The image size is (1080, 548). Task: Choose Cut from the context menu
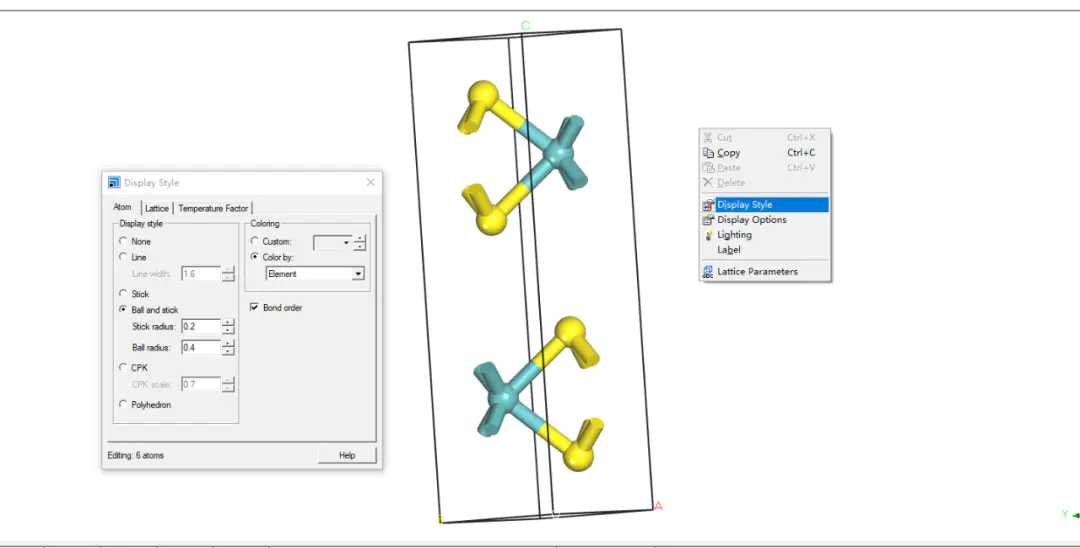(765, 138)
